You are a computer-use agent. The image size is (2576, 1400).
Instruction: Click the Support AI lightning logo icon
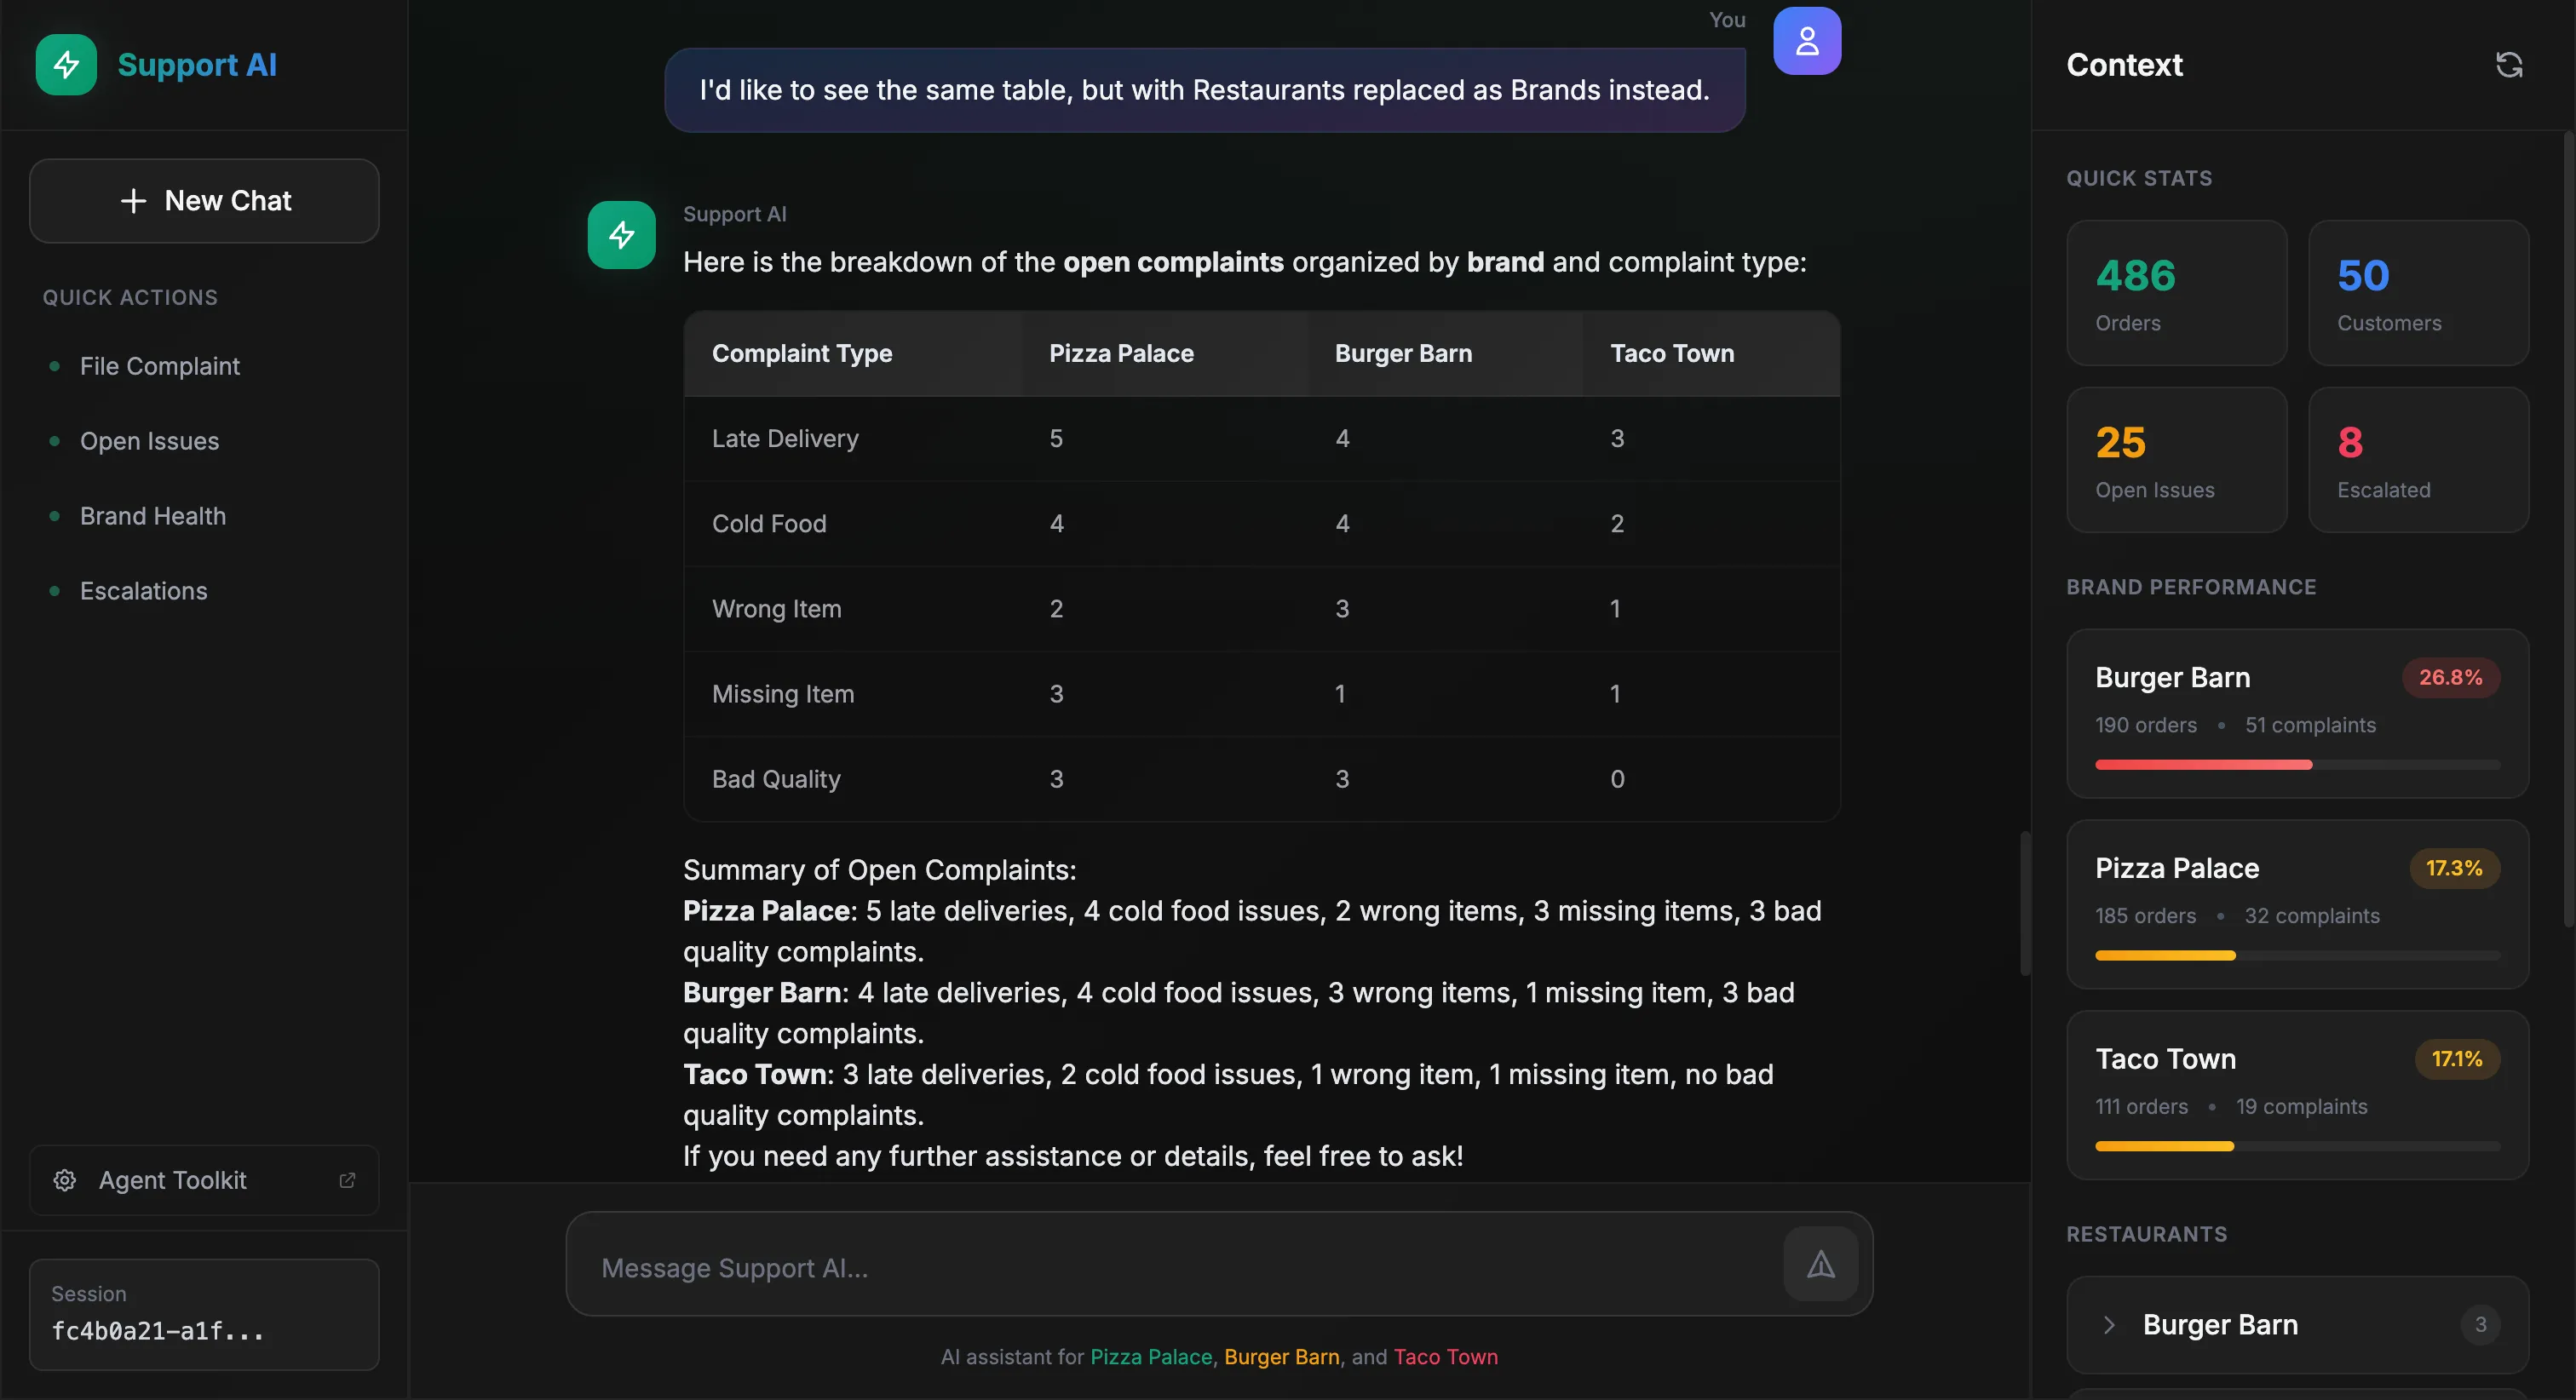66,65
